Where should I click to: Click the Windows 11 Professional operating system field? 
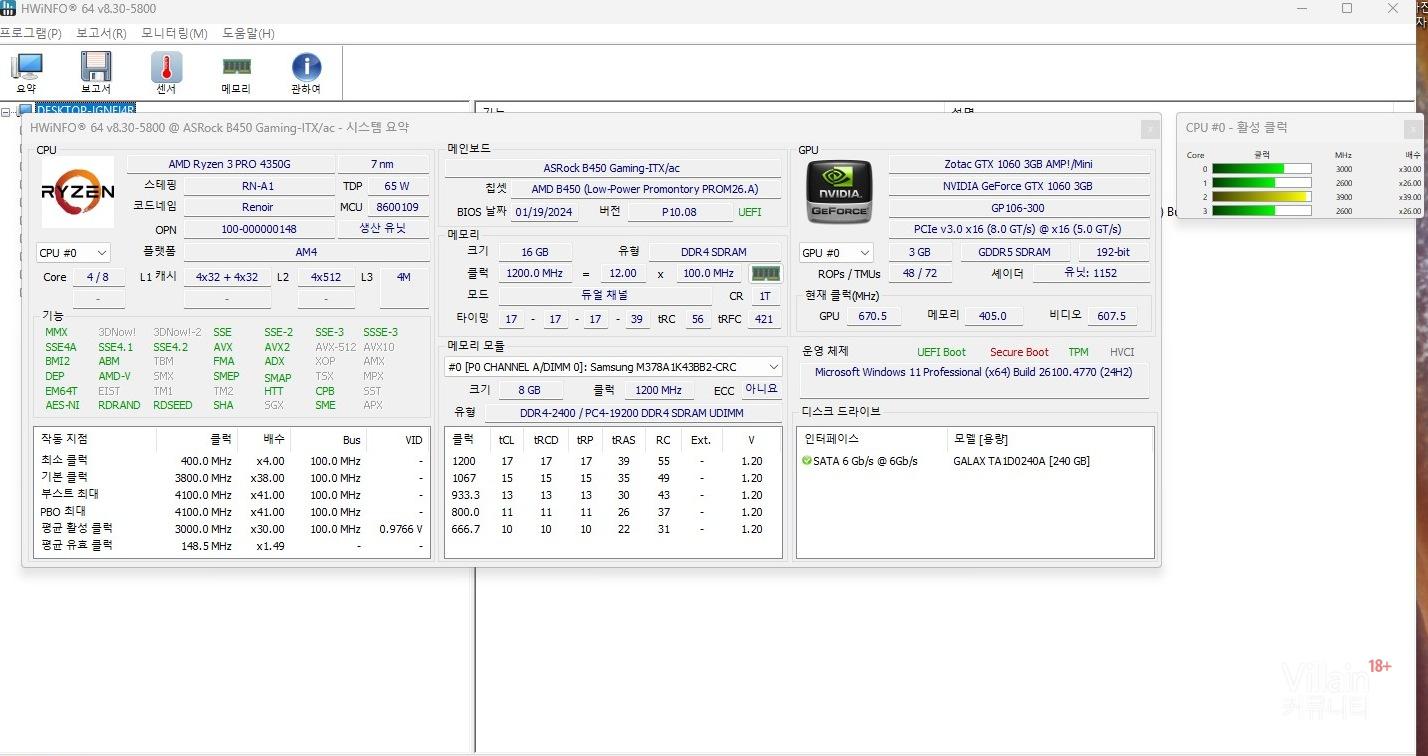[975, 372]
